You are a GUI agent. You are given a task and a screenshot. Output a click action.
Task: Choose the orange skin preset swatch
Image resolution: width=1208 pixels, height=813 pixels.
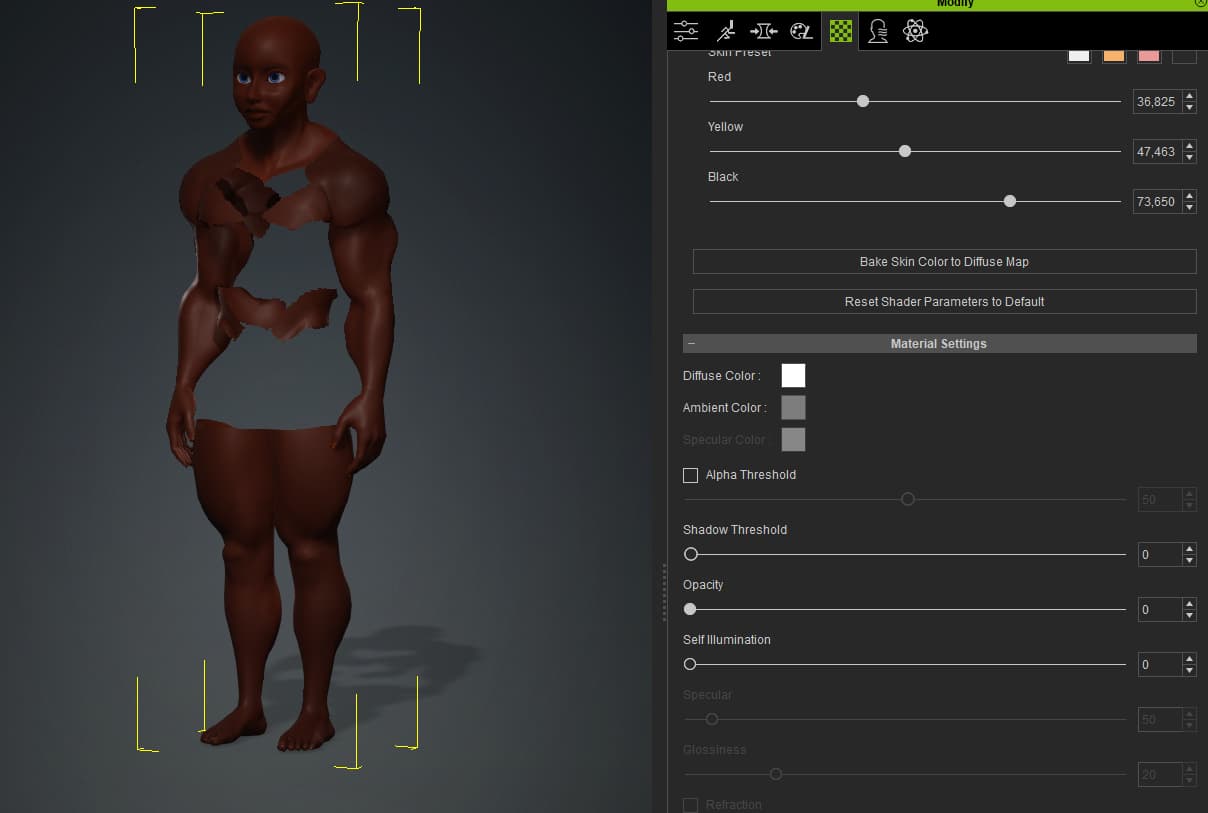point(1113,56)
